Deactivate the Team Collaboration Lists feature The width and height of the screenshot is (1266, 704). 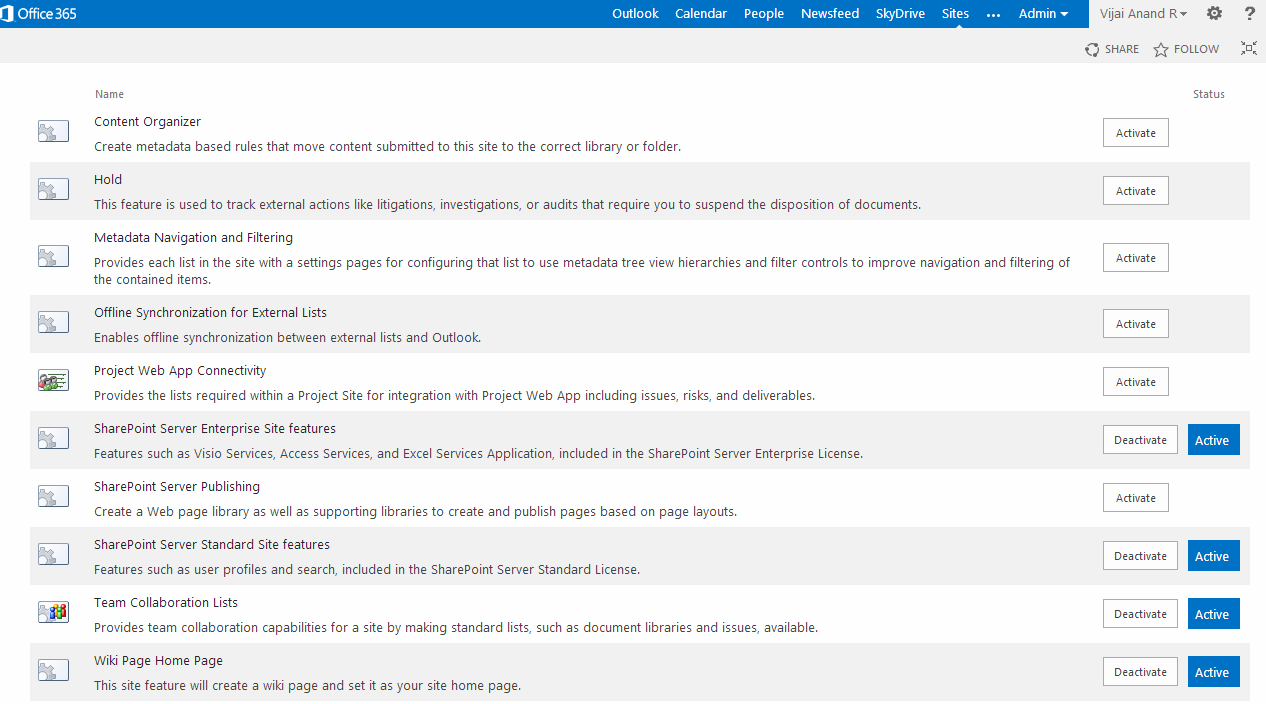[x=1140, y=614]
